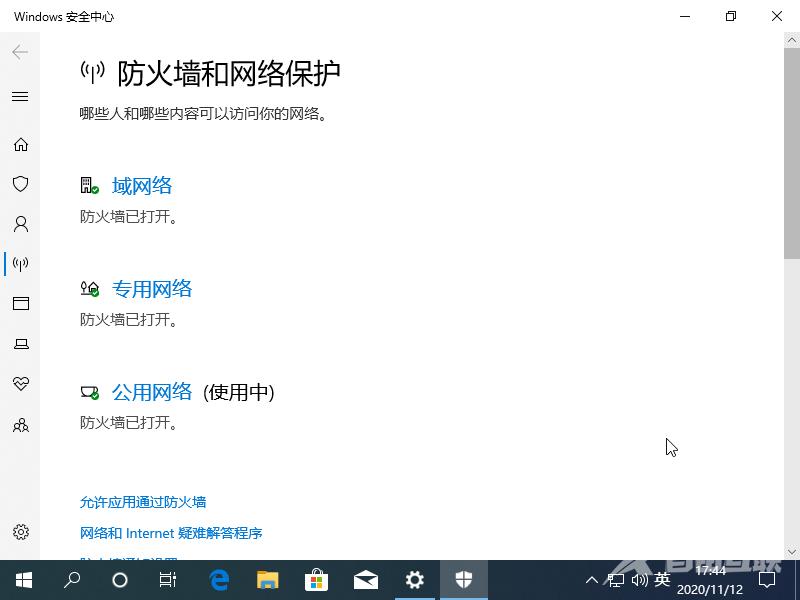Screen dimensions: 800x600
Task: Restore down the Windows 安全中心 window
Action: pyautogui.click(x=731, y=16)
